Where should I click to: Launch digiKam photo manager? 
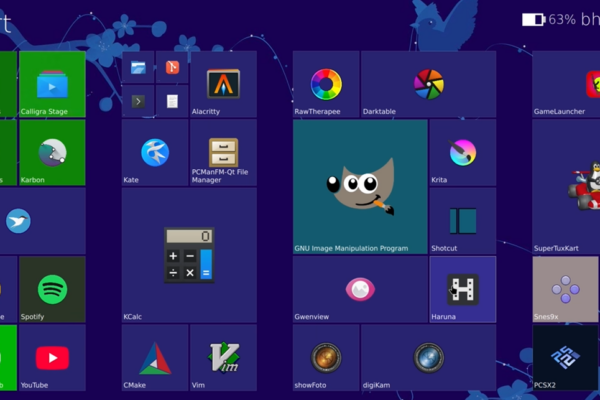coord(428,357)
